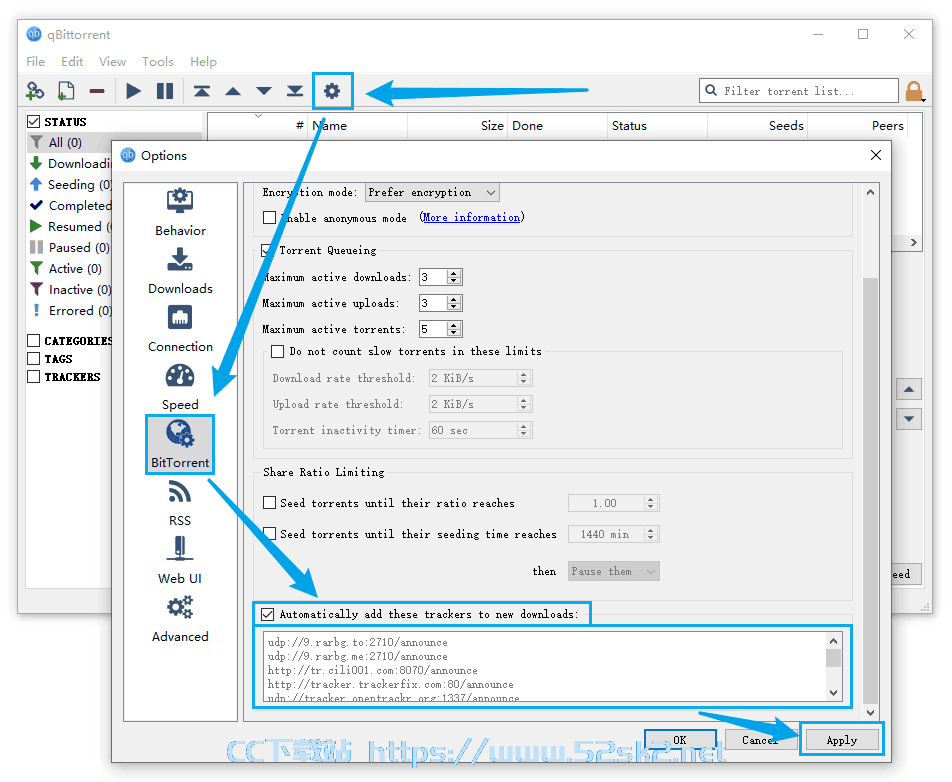This screenshot has width=952, height=782.
Task: Move torrent up in queue
Action: point(233,91)
